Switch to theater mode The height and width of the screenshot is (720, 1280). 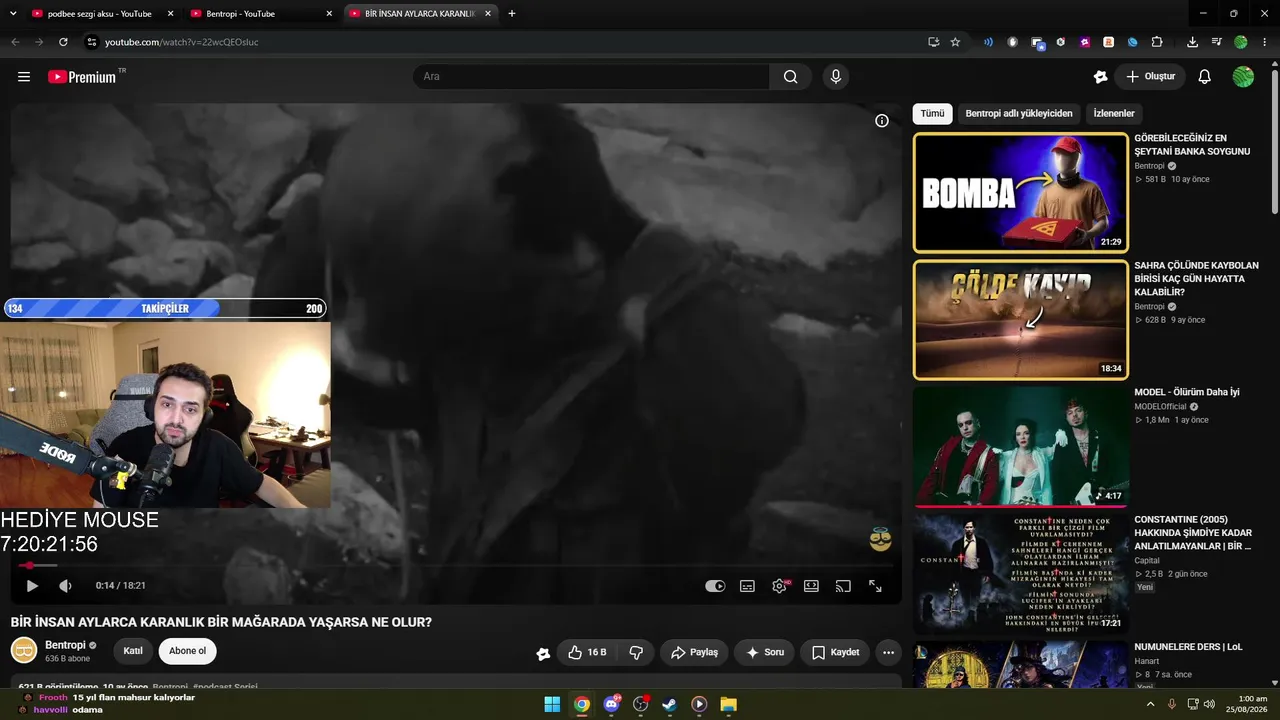[x=811, y=586]
